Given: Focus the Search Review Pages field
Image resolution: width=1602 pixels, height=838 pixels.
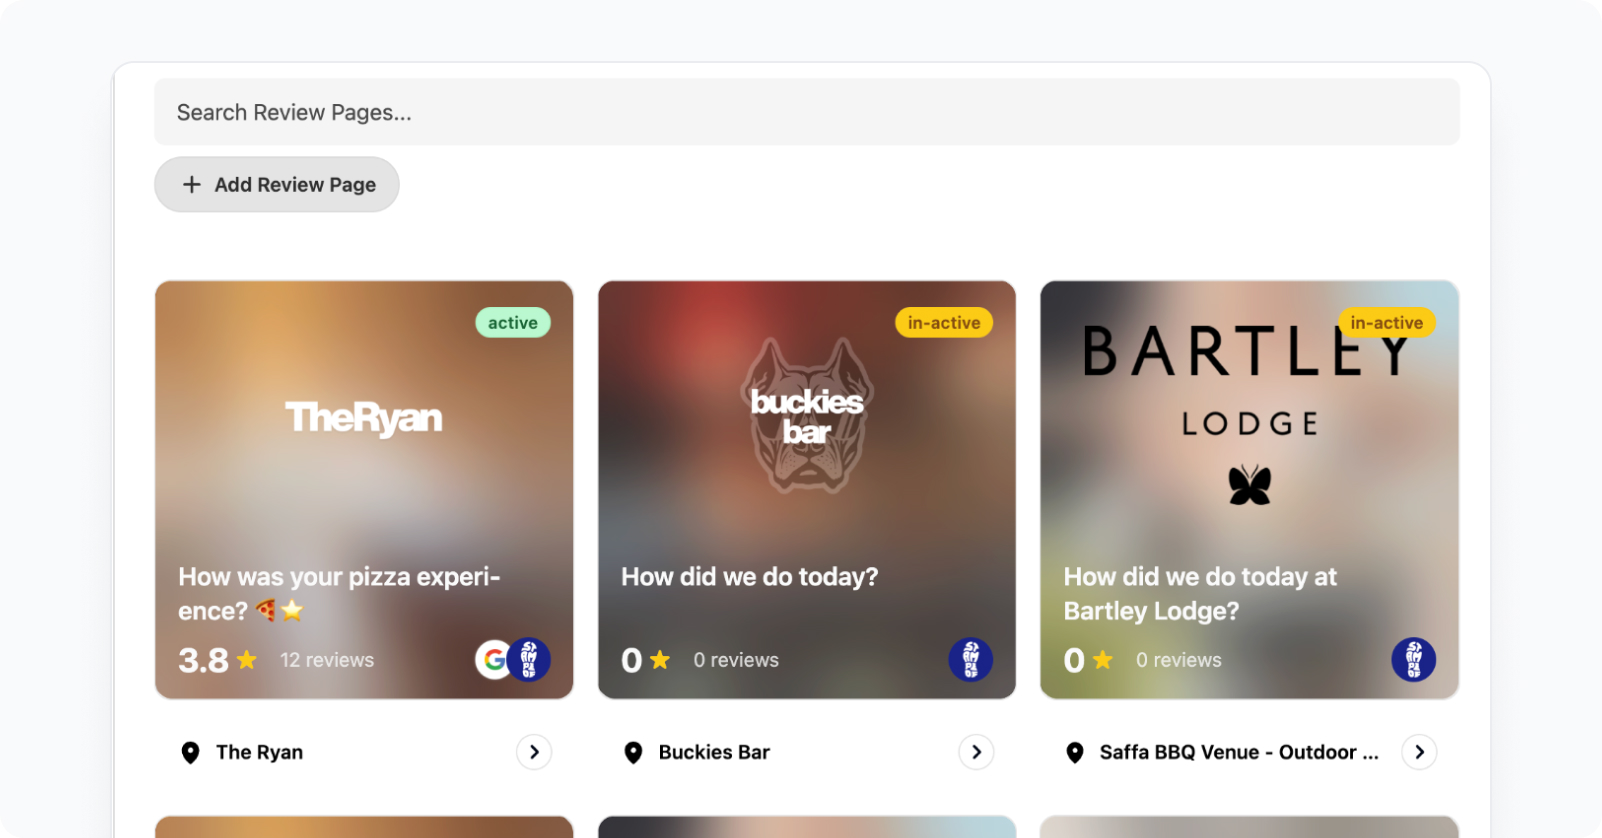Looking at the screenshot, I should coord(807,112).
